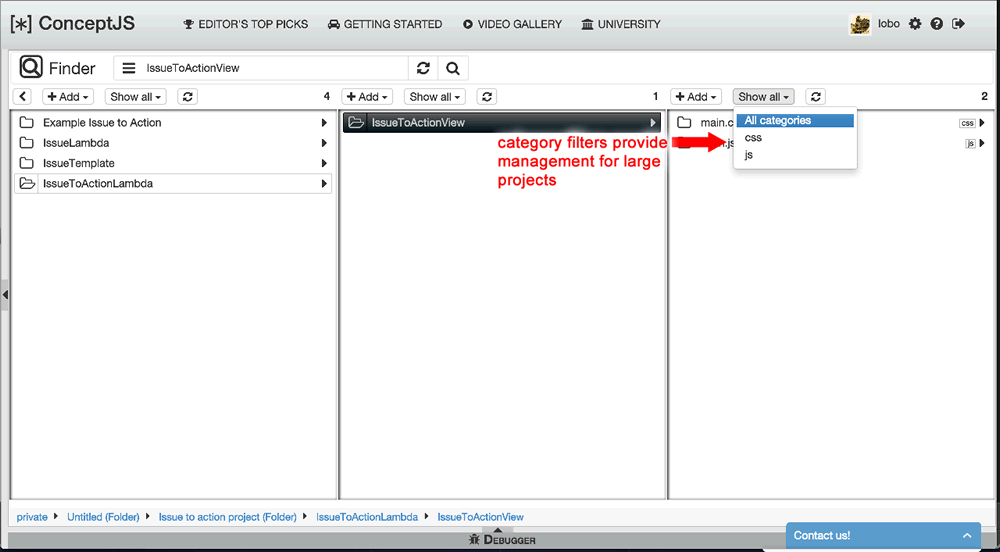Open hamburger menu in Finder path bar
The image size is (1000, 552).
(x=129, y=68)
